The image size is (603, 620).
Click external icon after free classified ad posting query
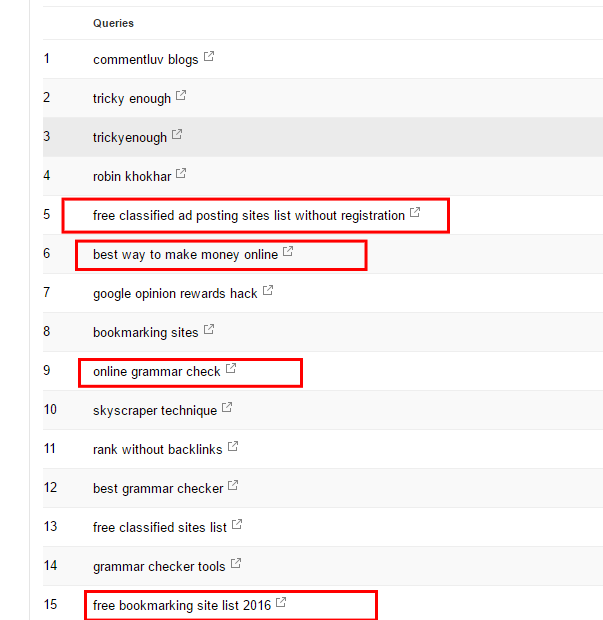[x=415, y=212]
